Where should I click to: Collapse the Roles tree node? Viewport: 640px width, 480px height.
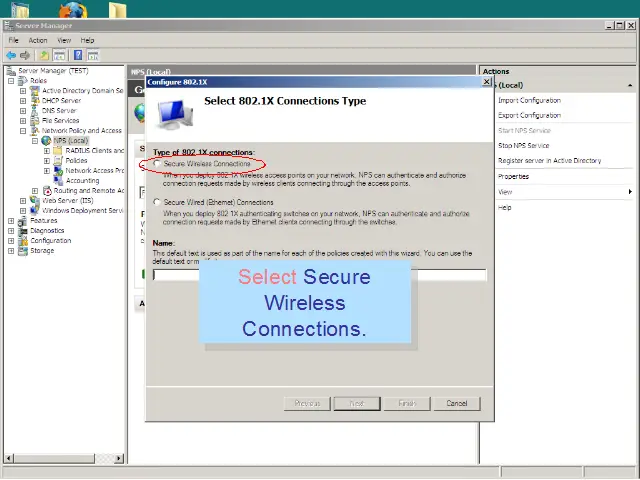11,80
